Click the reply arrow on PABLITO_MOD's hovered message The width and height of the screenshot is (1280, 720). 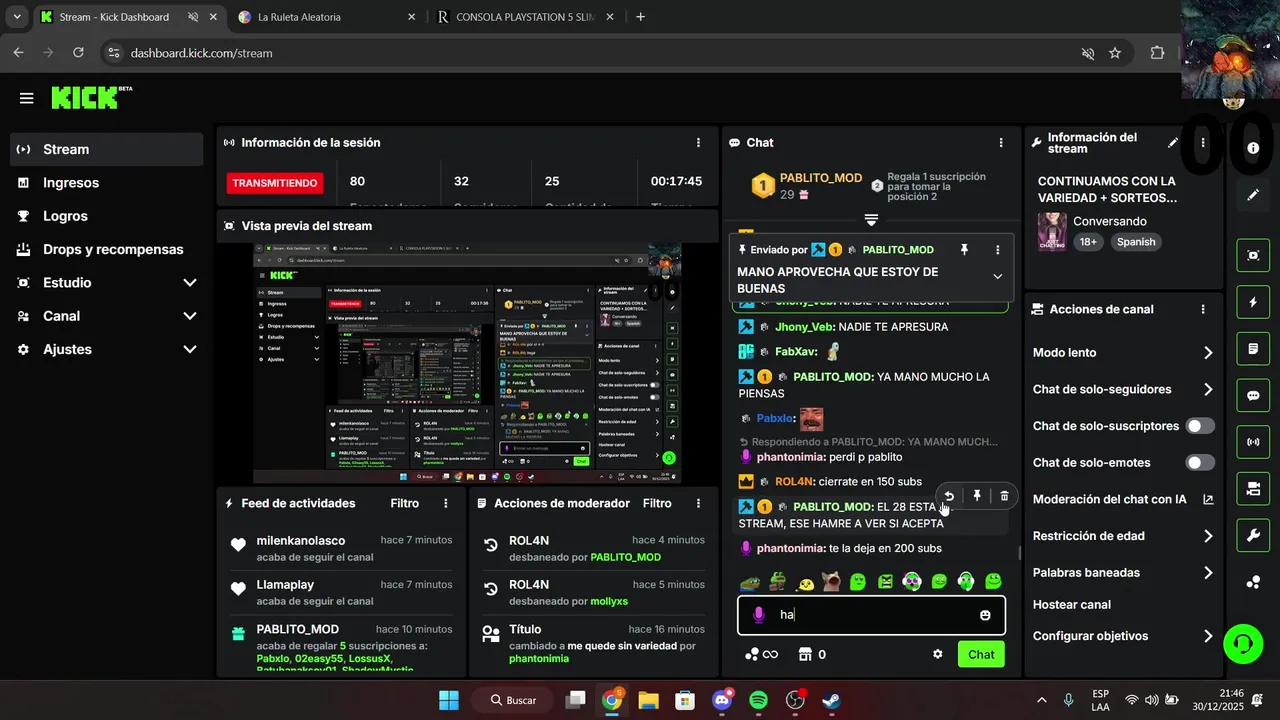[949, 496]
